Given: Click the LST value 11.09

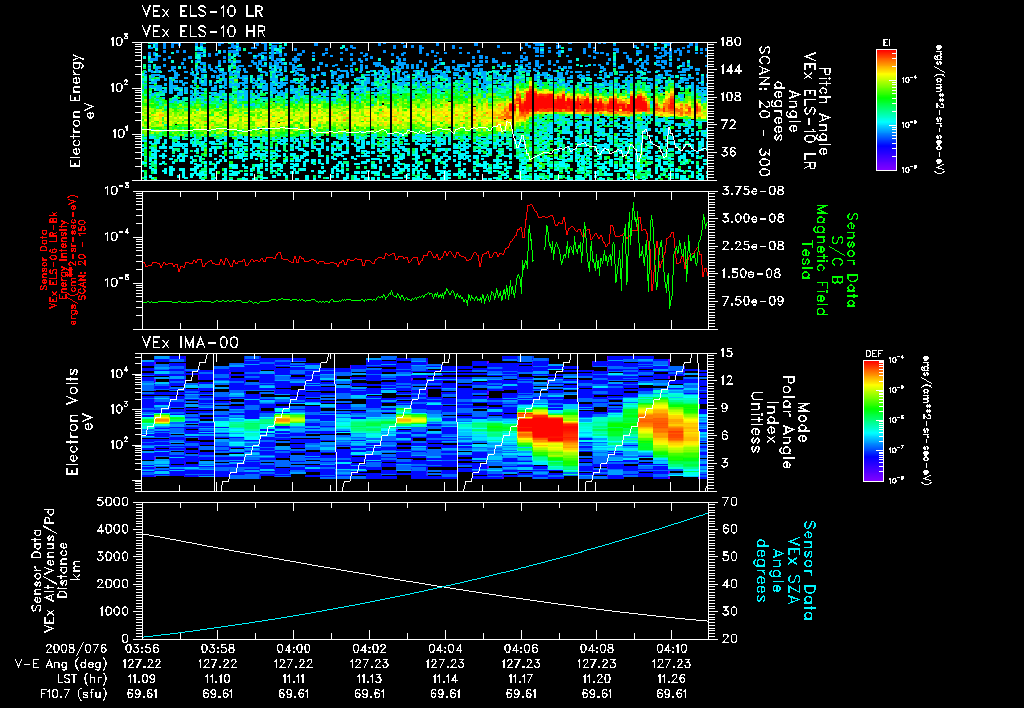Looking at the screenshot, I should 142,679.
